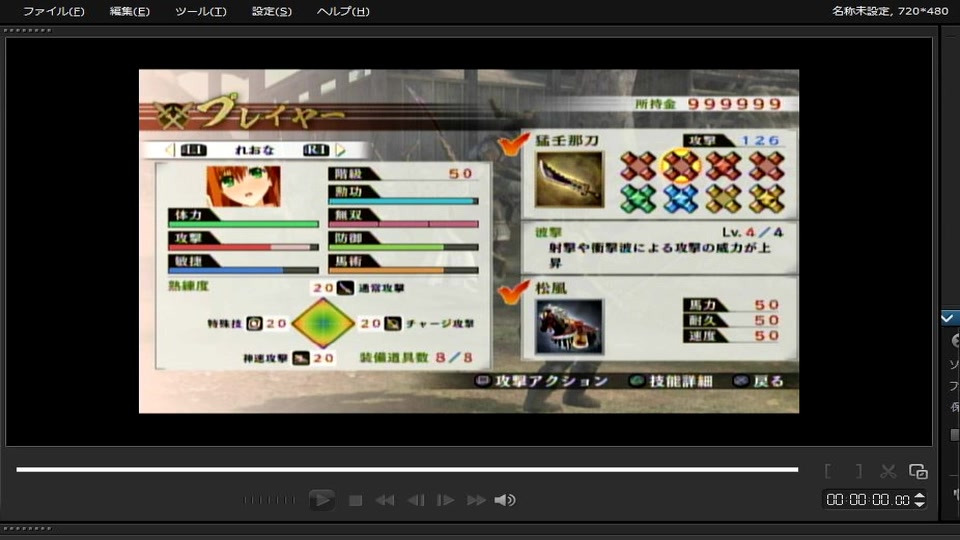Click the 体力 green stat bar
The image size is (960, 540).
[244, 224]
